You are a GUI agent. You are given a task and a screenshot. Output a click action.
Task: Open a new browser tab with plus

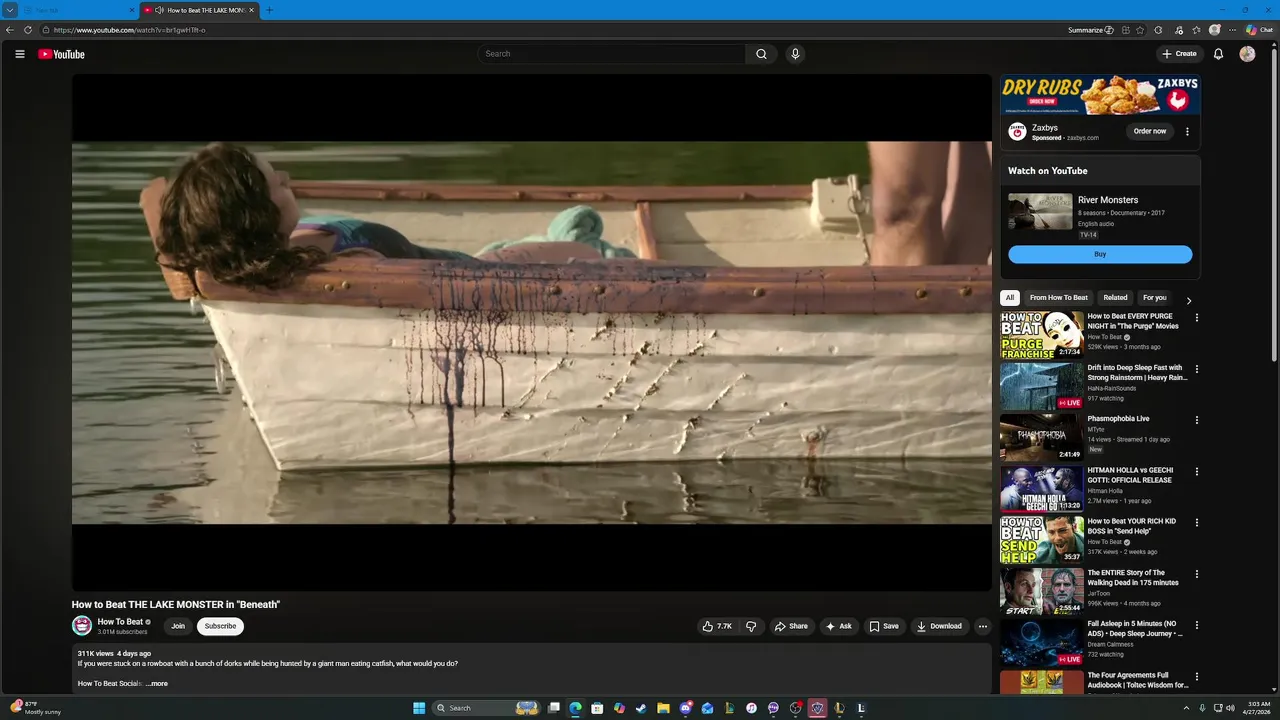pos(269,10)
